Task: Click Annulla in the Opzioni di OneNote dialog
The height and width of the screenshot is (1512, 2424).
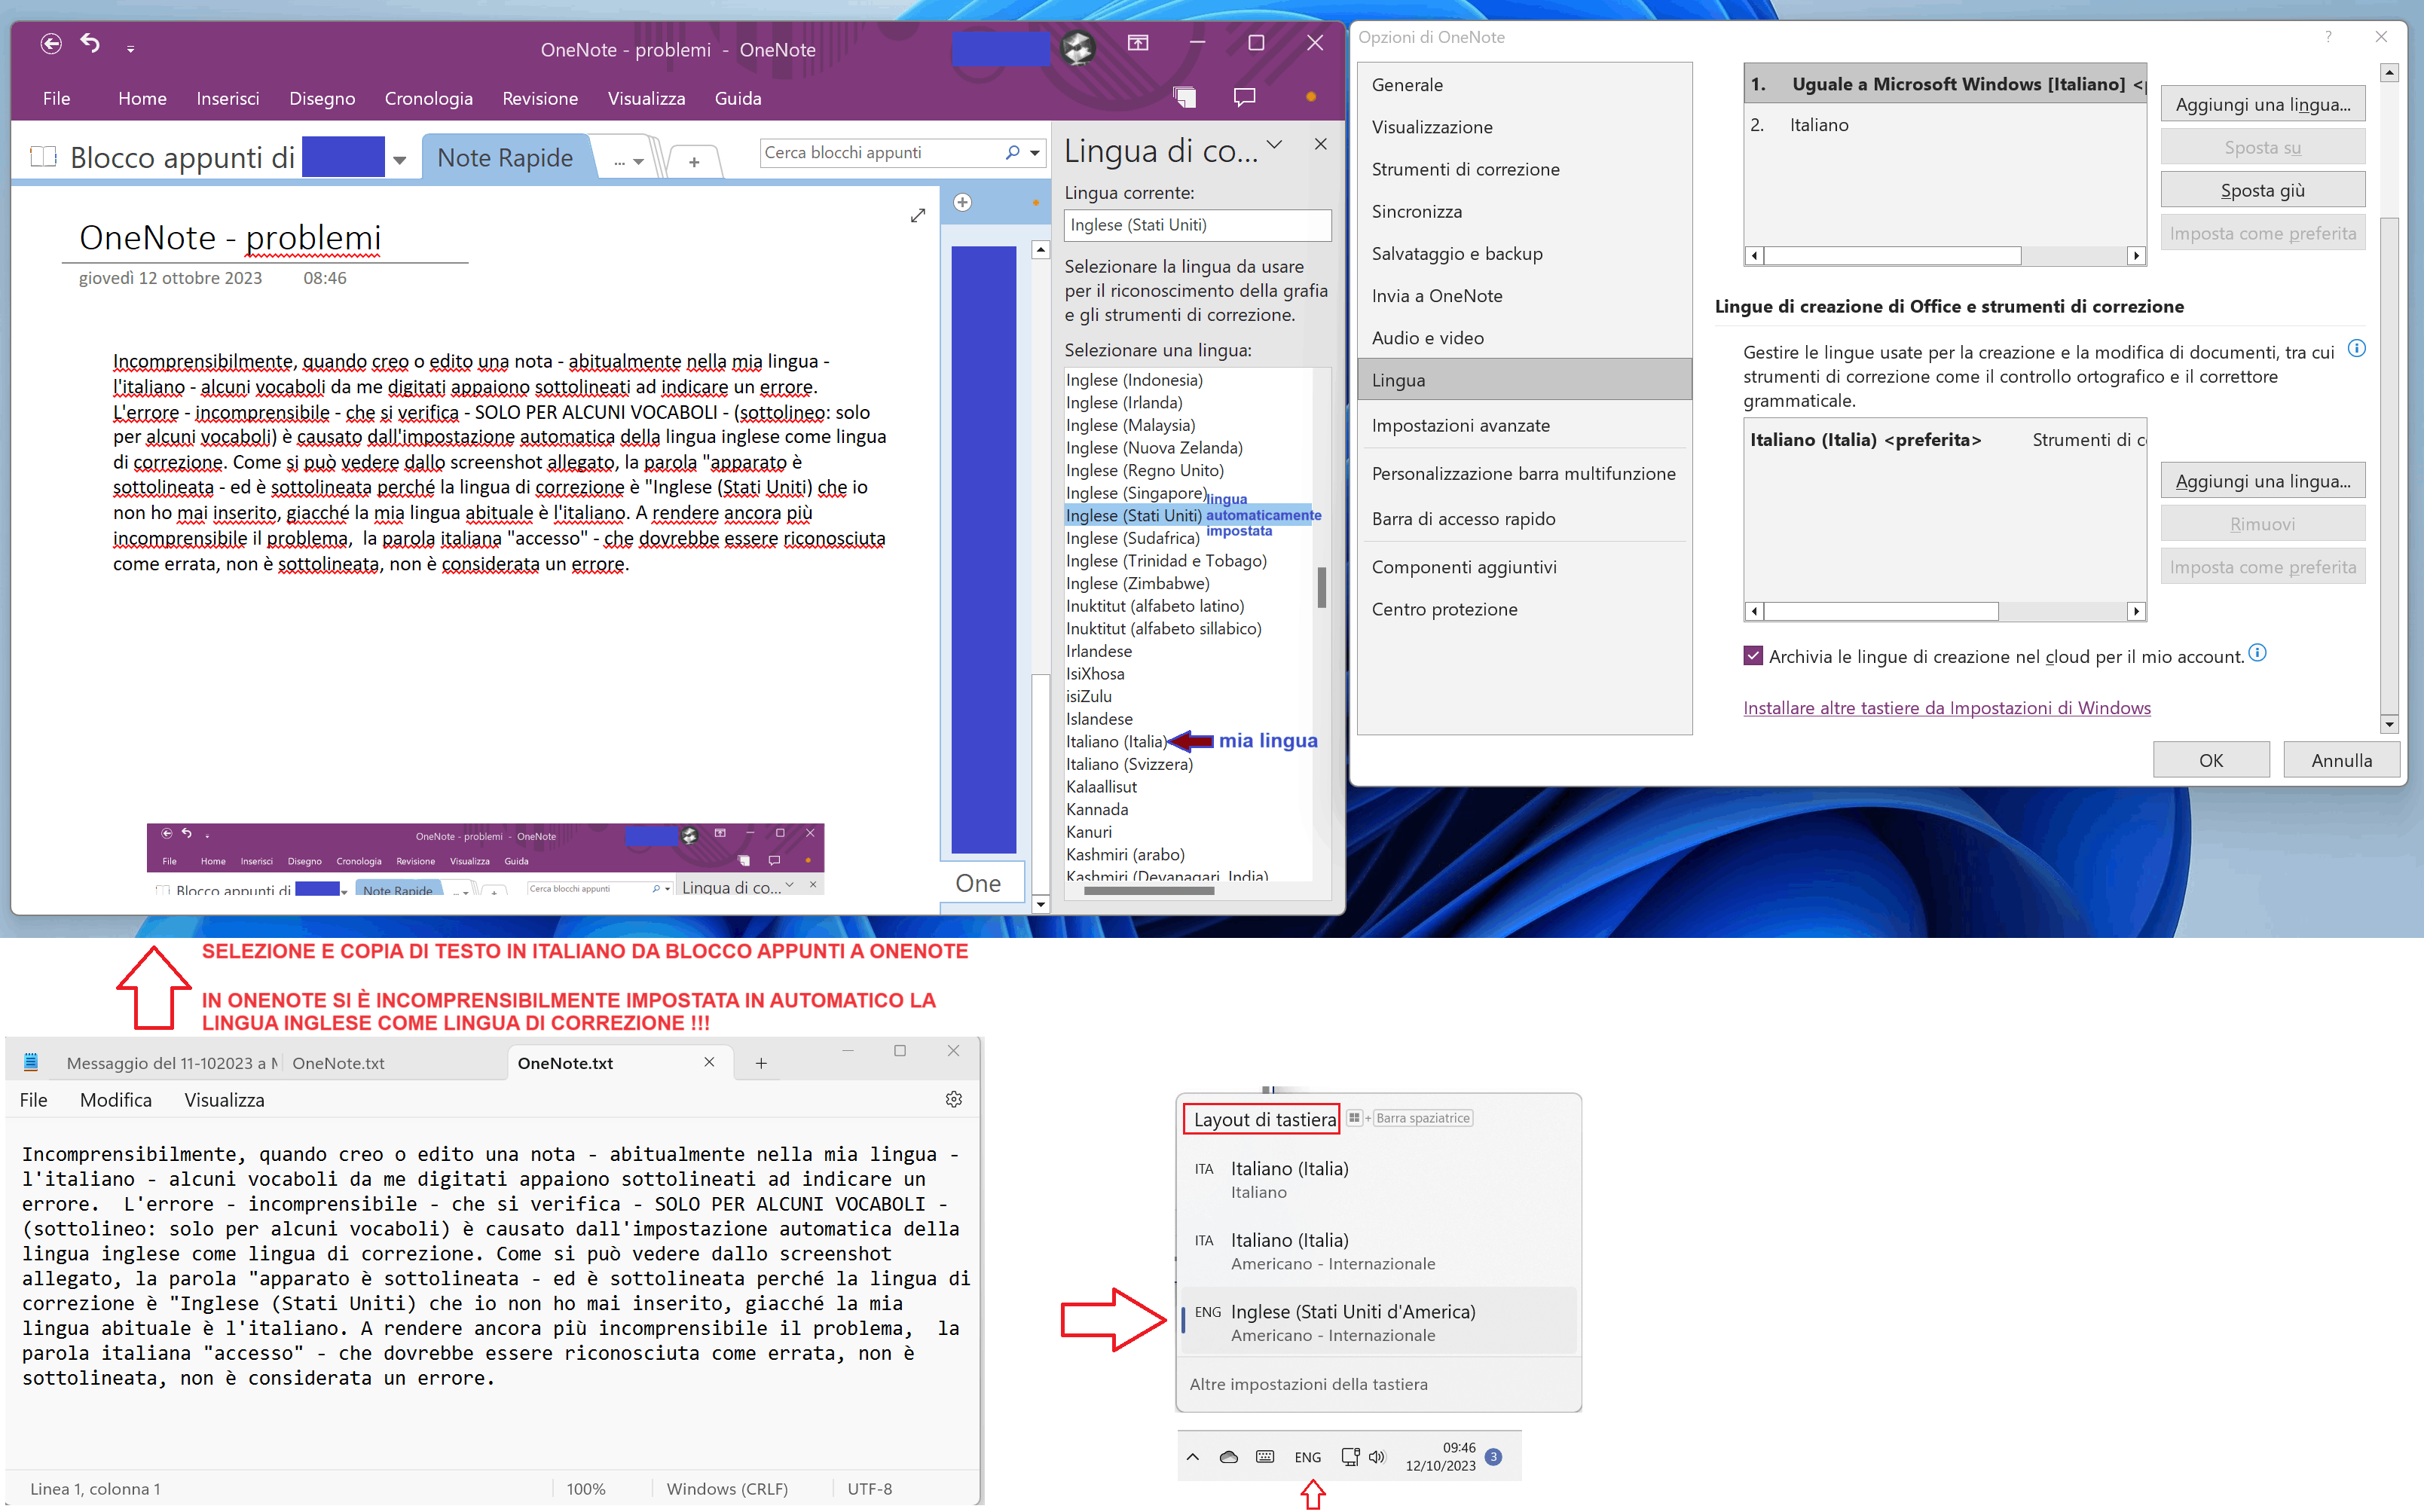Action: pos(2341,760)
